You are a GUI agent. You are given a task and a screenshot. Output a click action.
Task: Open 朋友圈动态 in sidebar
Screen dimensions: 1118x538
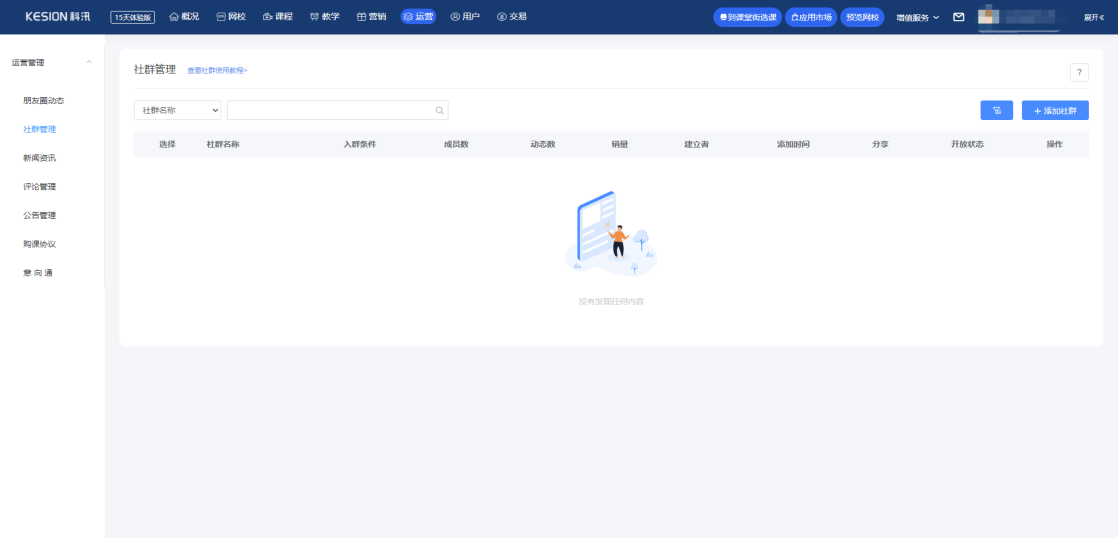tap(43, 101)
